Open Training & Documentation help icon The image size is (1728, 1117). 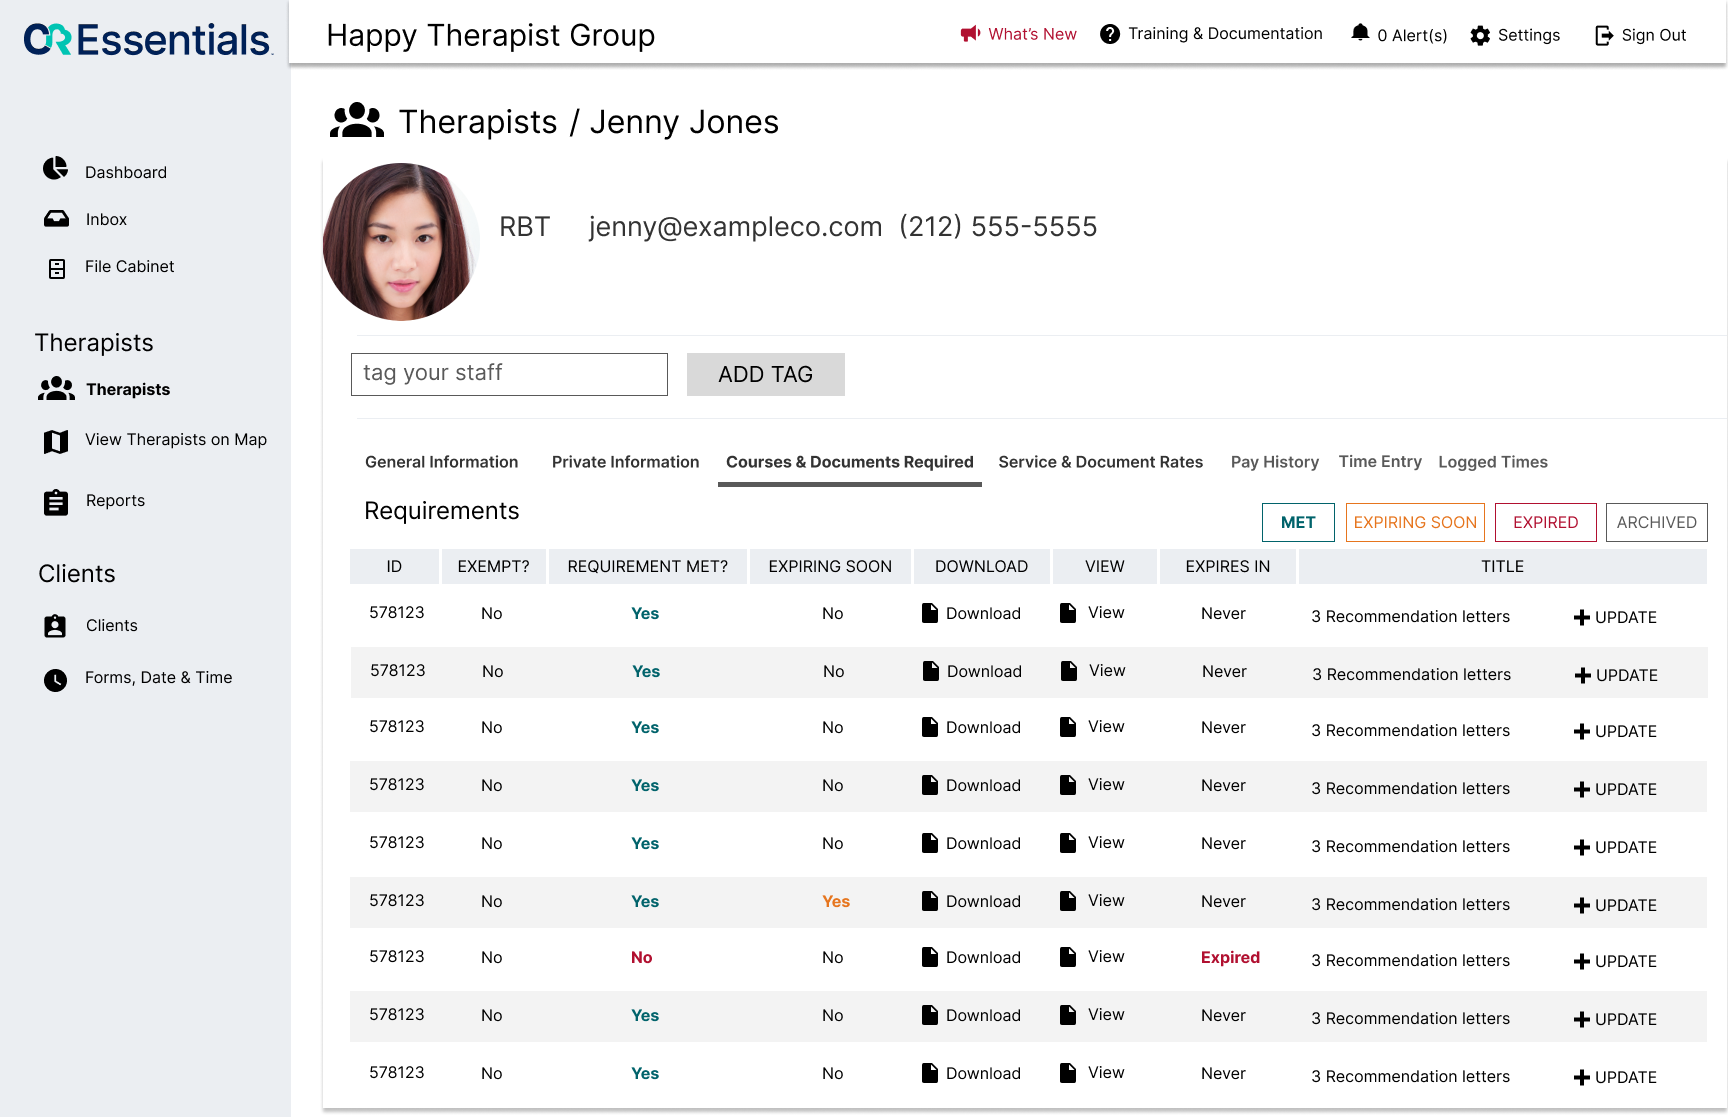coord(1110,33)
